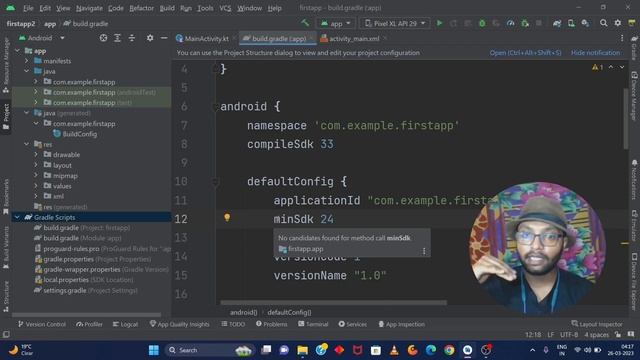Click the Debug app bug icon
The width and height of the screenshot is (640, 360).
(482, 23)
